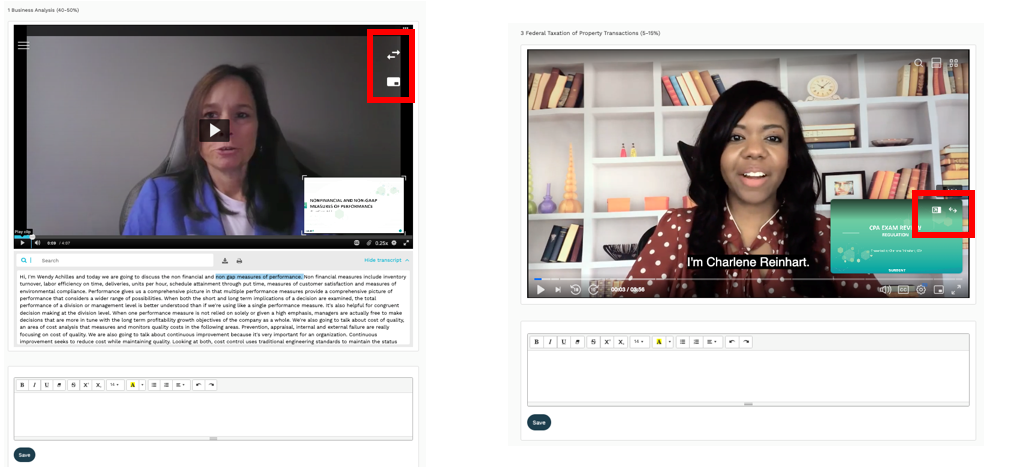Mute the Business Analysis video volume

pyautogui.click(x=37, y=242)
